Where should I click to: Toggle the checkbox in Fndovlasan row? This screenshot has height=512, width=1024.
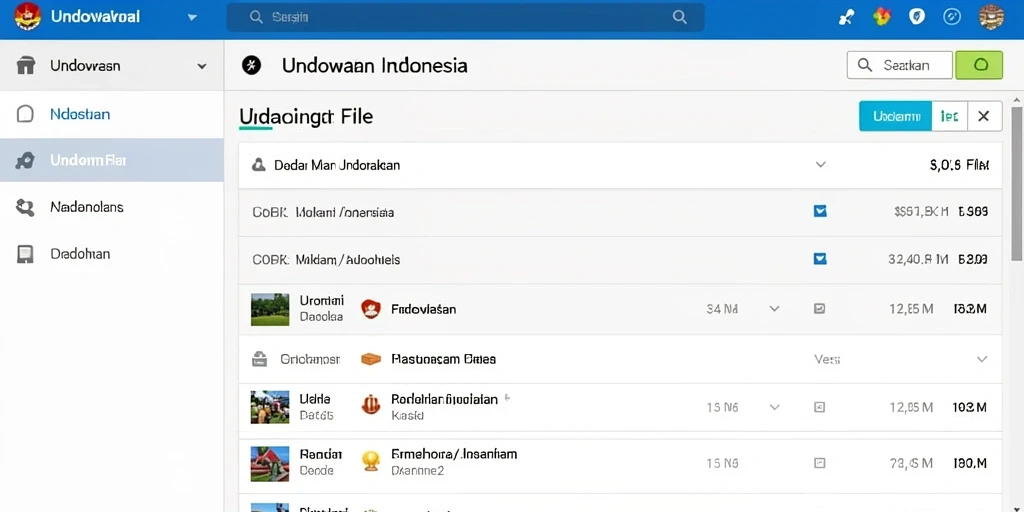tap(820, 309)
